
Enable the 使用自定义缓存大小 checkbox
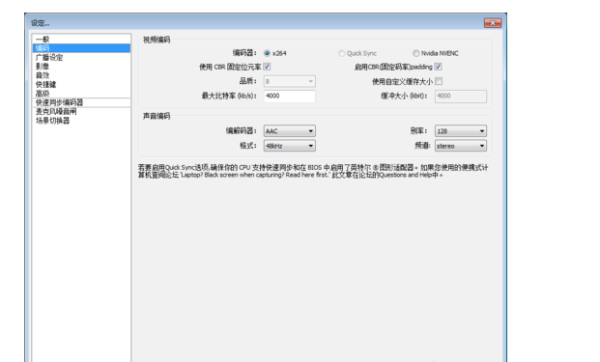pos(439,81)
